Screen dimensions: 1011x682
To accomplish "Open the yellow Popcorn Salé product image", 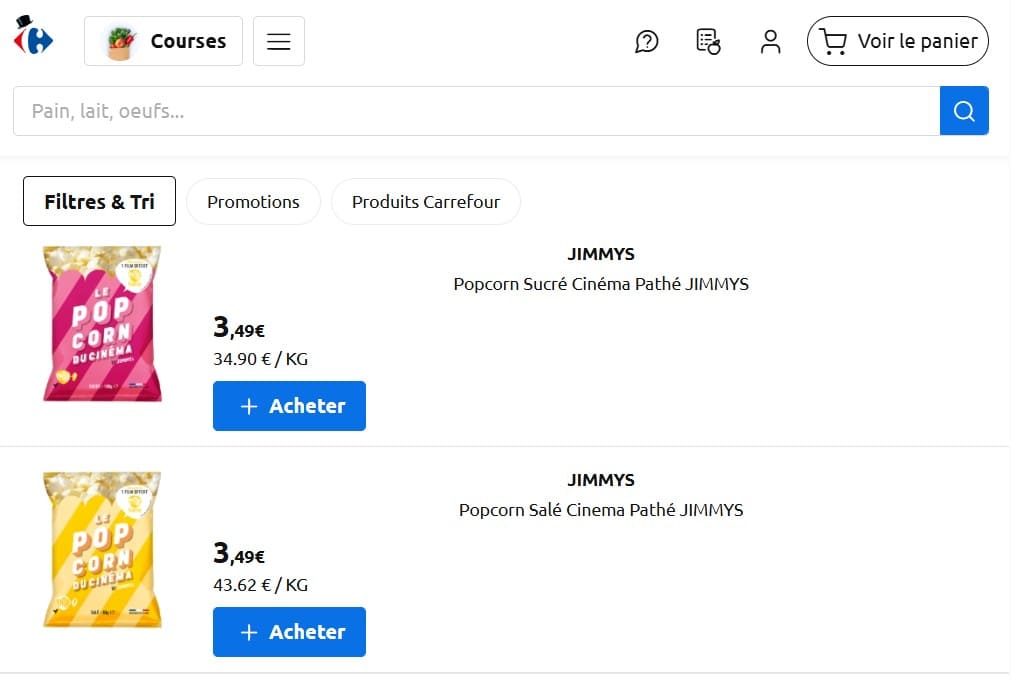I will pyautogui.click(x=102, y=549).
